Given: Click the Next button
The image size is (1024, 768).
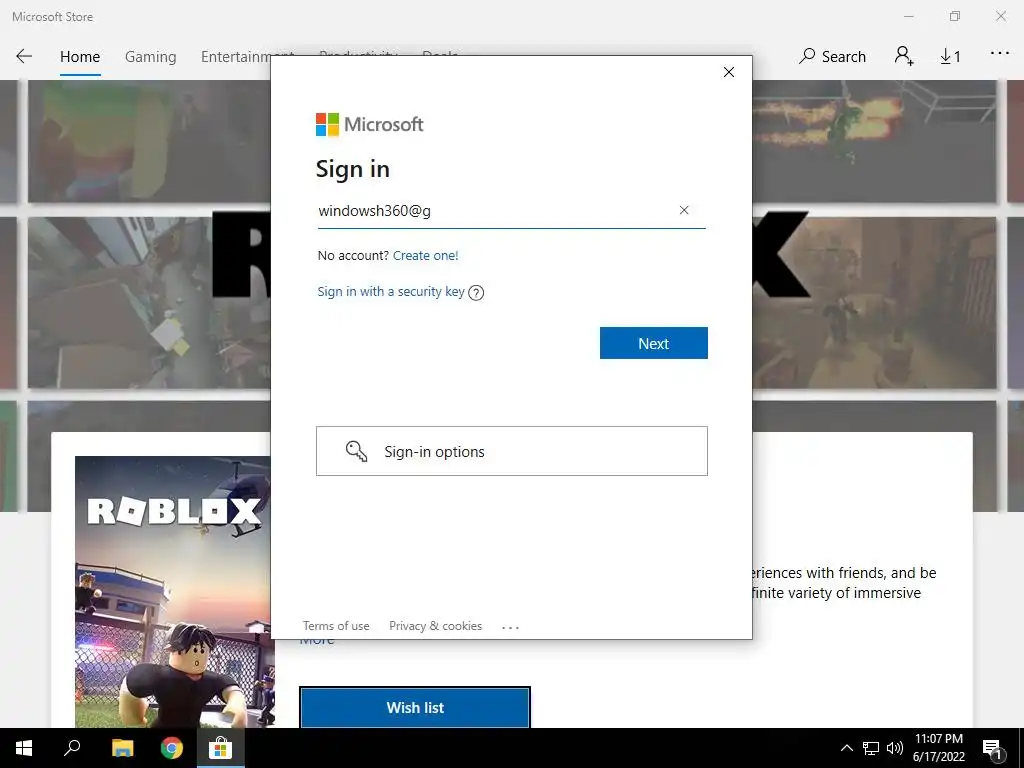Looking at the screenshot, I should [654, 343].
